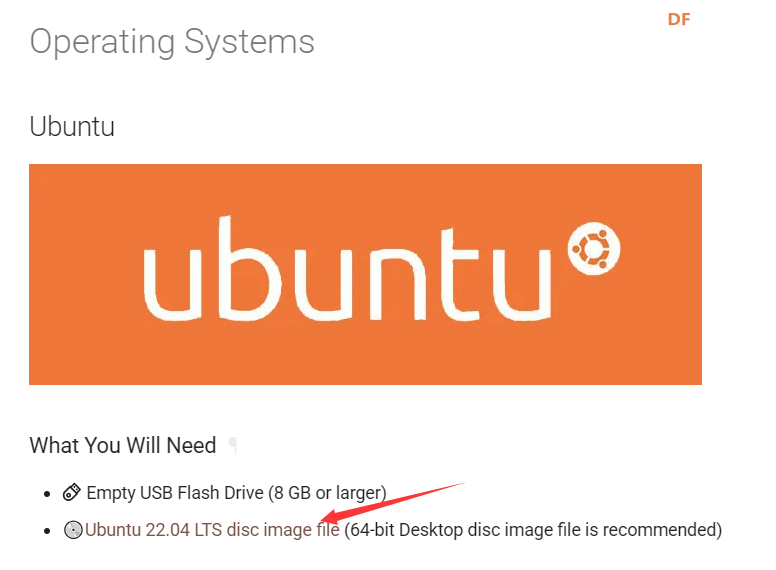776x570 pixels.
Task: Click the Ubuntu section heading
Action: [72, 127]
